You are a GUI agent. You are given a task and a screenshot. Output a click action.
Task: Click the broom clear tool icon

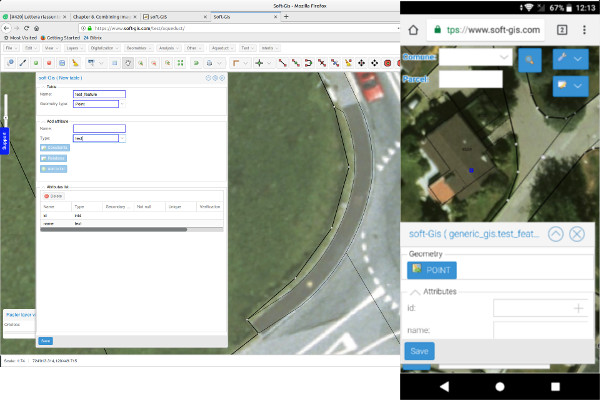(75, 63)
